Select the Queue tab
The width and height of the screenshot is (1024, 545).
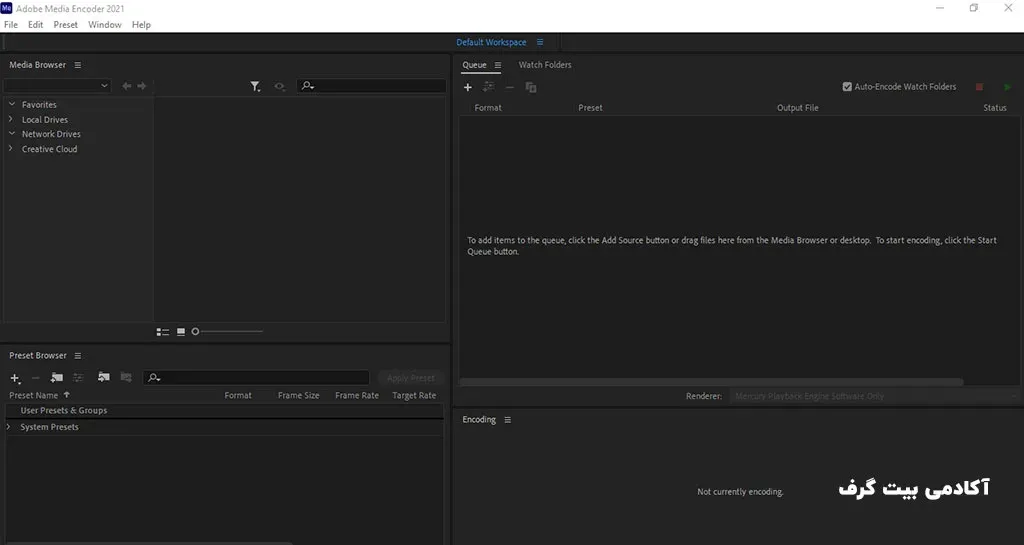[474, 65]
